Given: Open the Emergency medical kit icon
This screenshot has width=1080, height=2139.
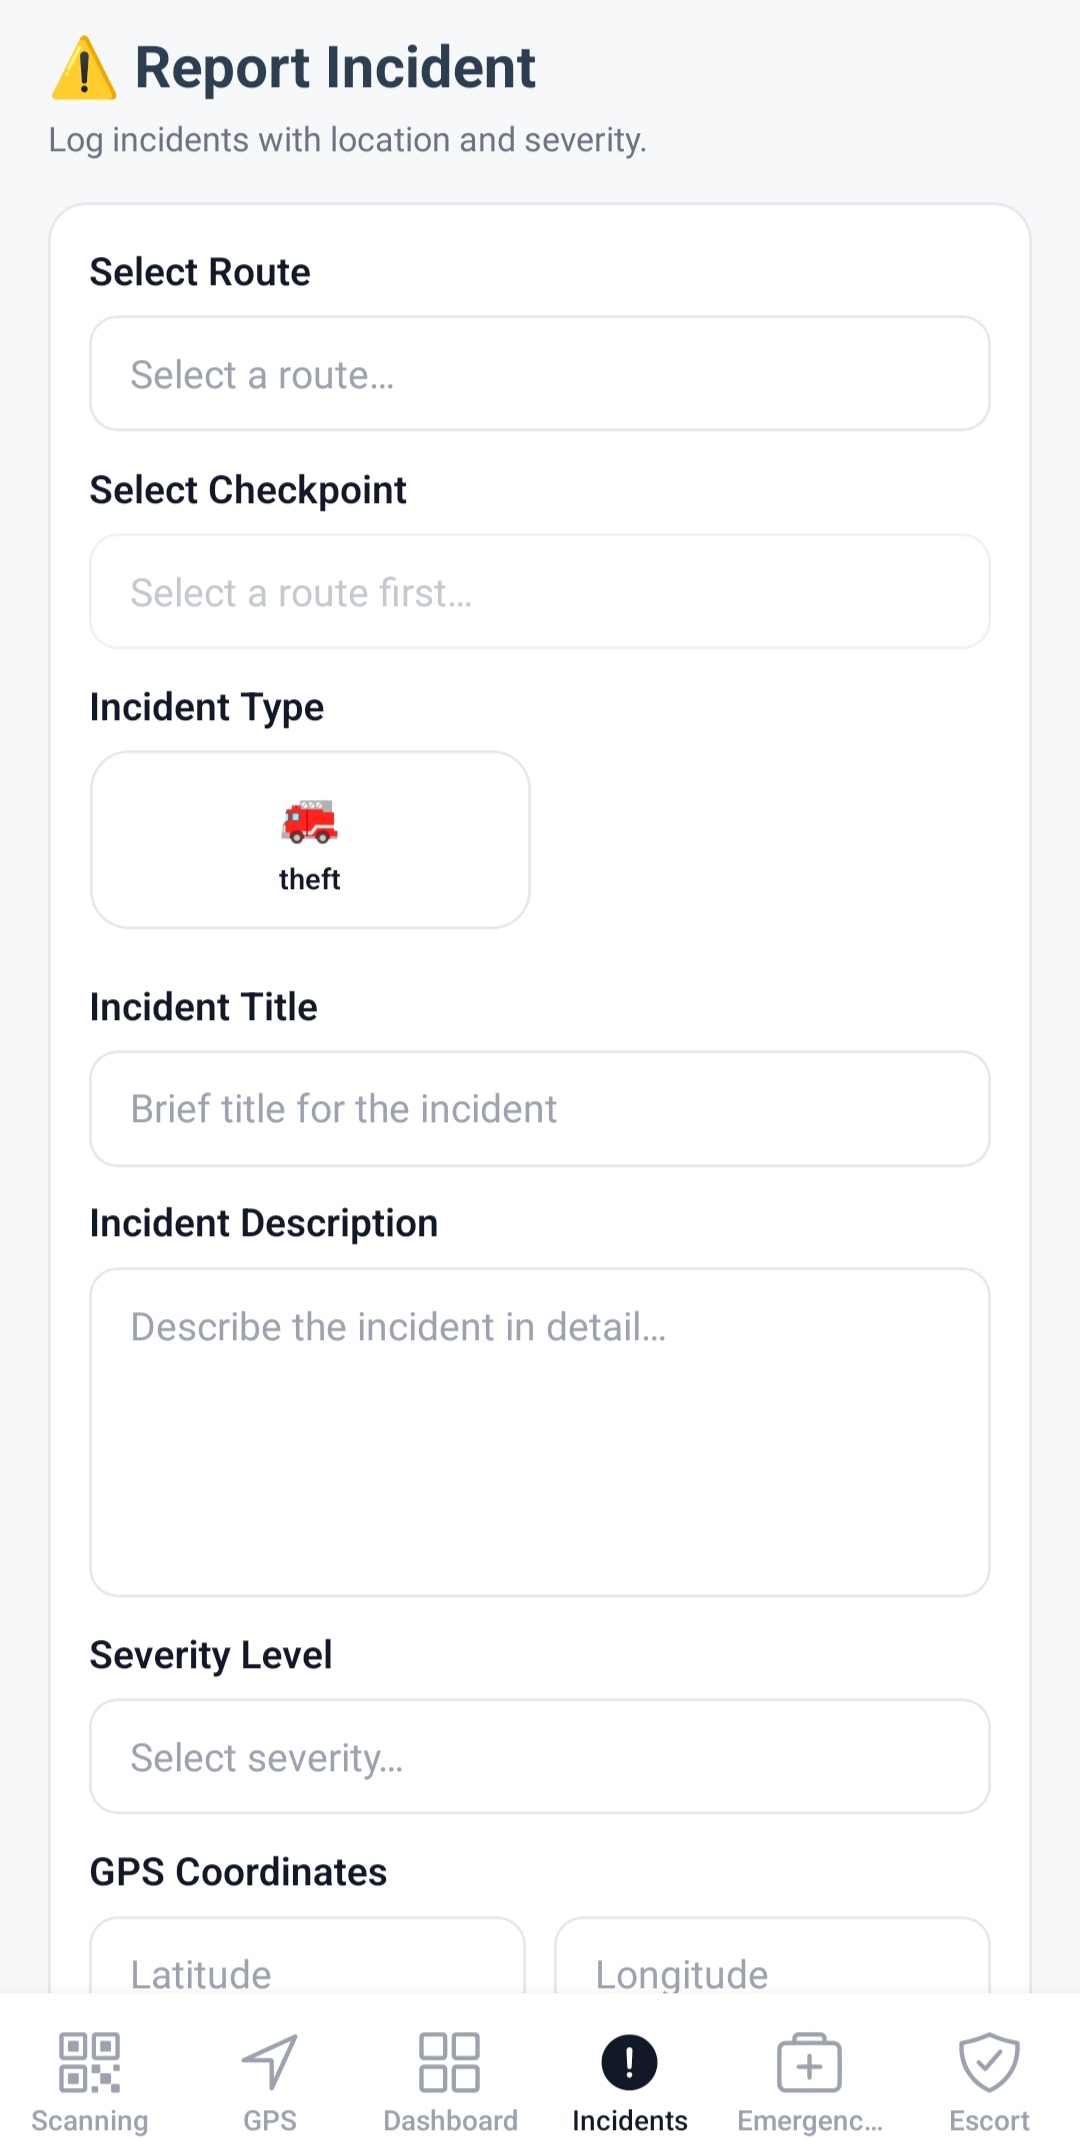Looking at the screenshot, I should 809,2062.
